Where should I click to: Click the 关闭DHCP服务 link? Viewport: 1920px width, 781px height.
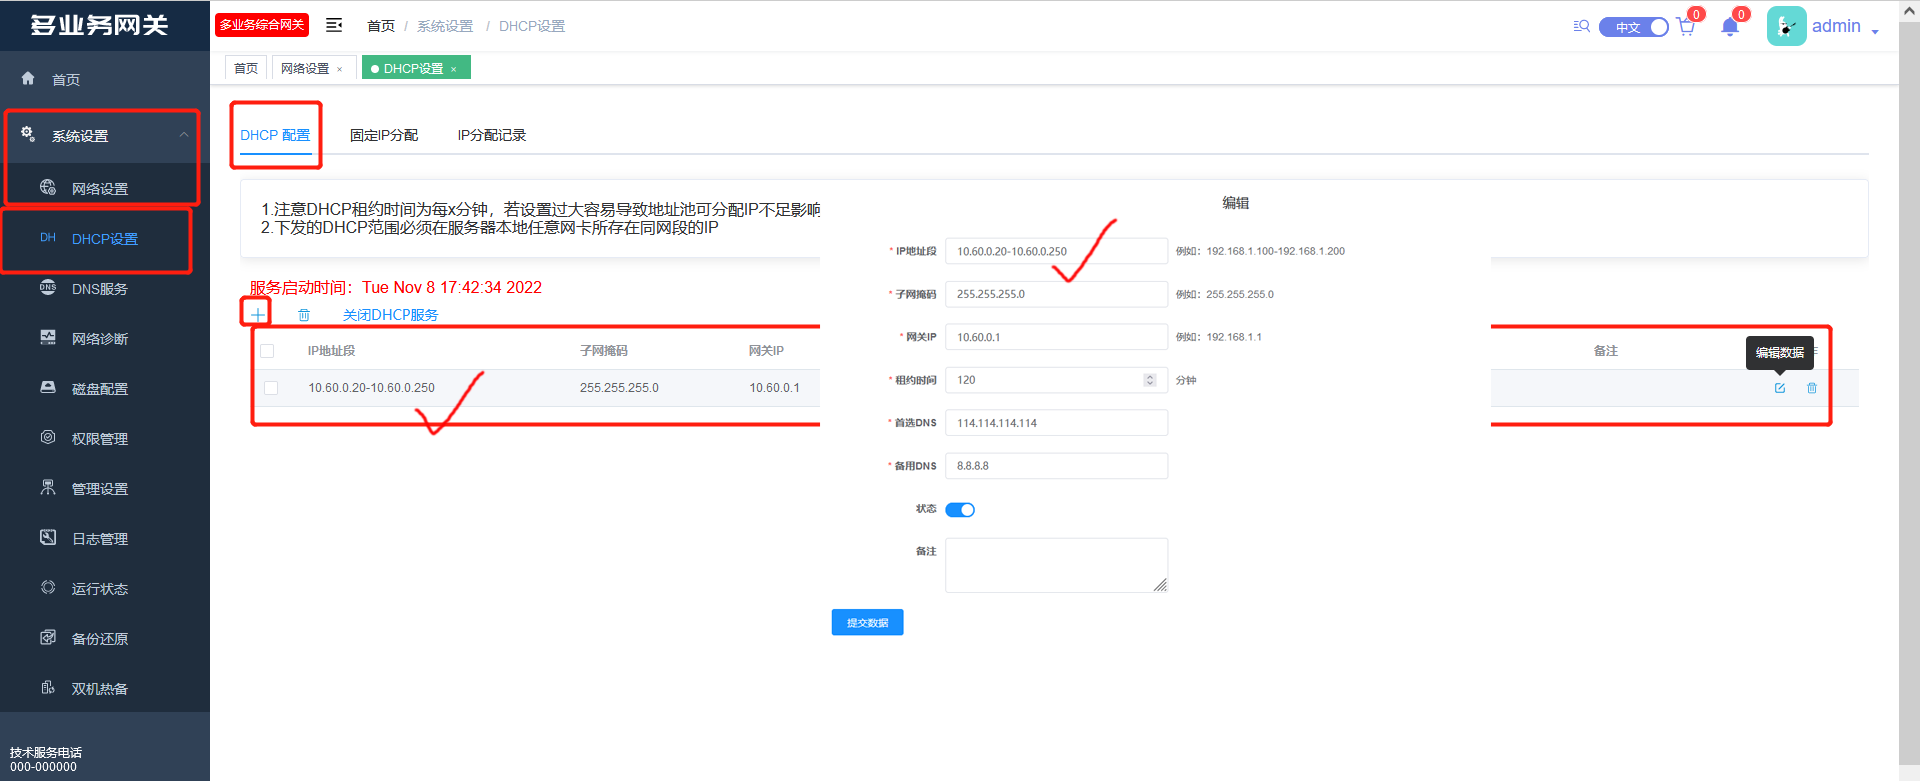click(x=390, y=315)
